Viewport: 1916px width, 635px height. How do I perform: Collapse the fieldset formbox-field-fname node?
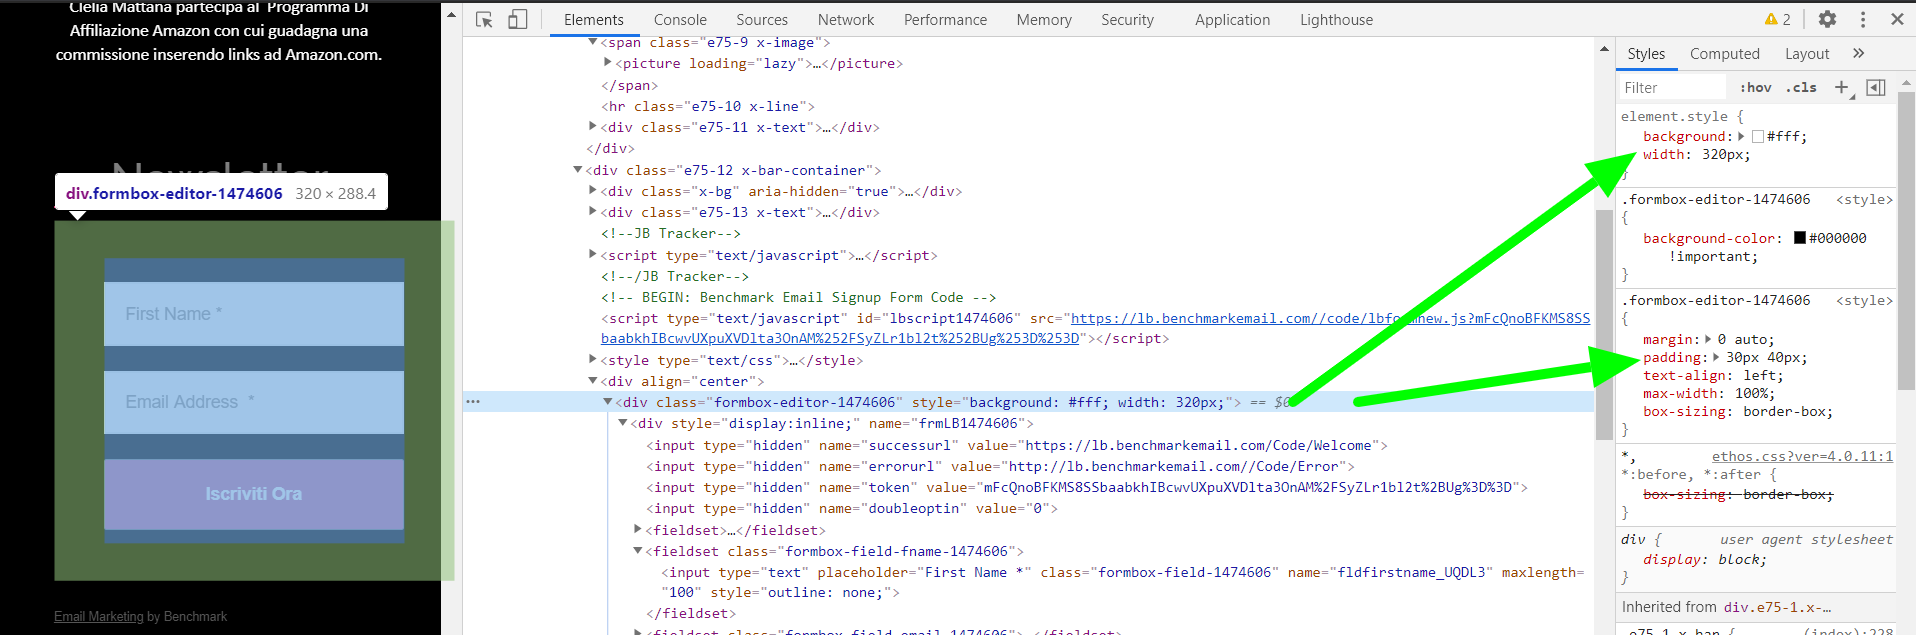(637, 550)
